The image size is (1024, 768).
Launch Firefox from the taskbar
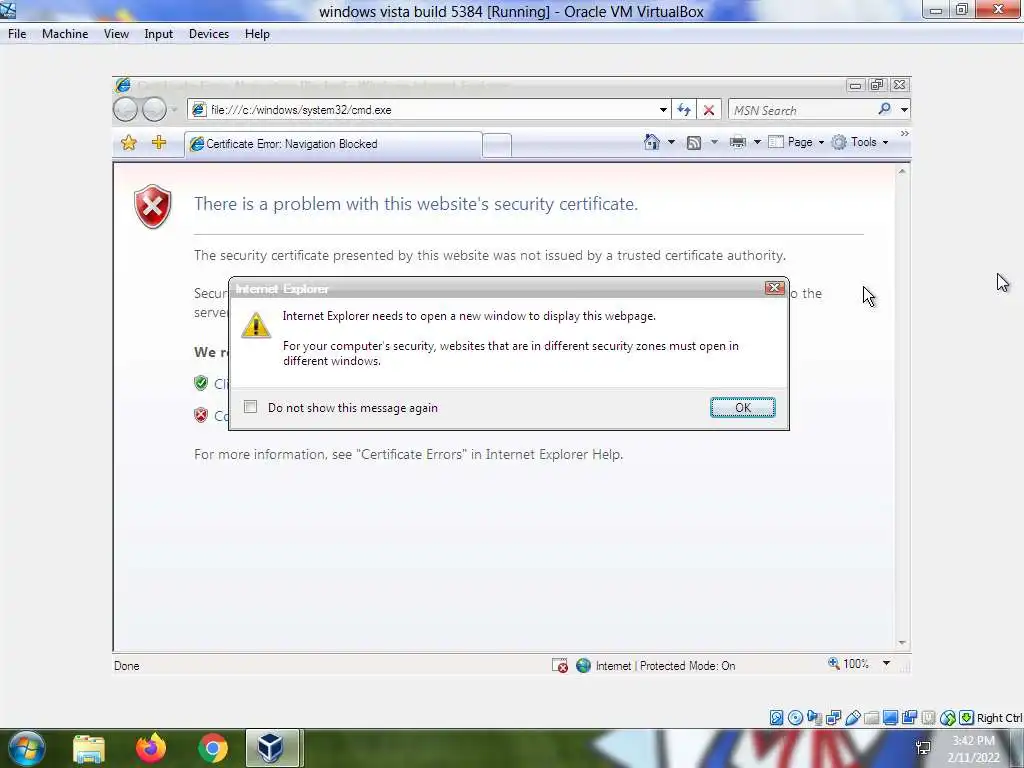click(151, 748)
